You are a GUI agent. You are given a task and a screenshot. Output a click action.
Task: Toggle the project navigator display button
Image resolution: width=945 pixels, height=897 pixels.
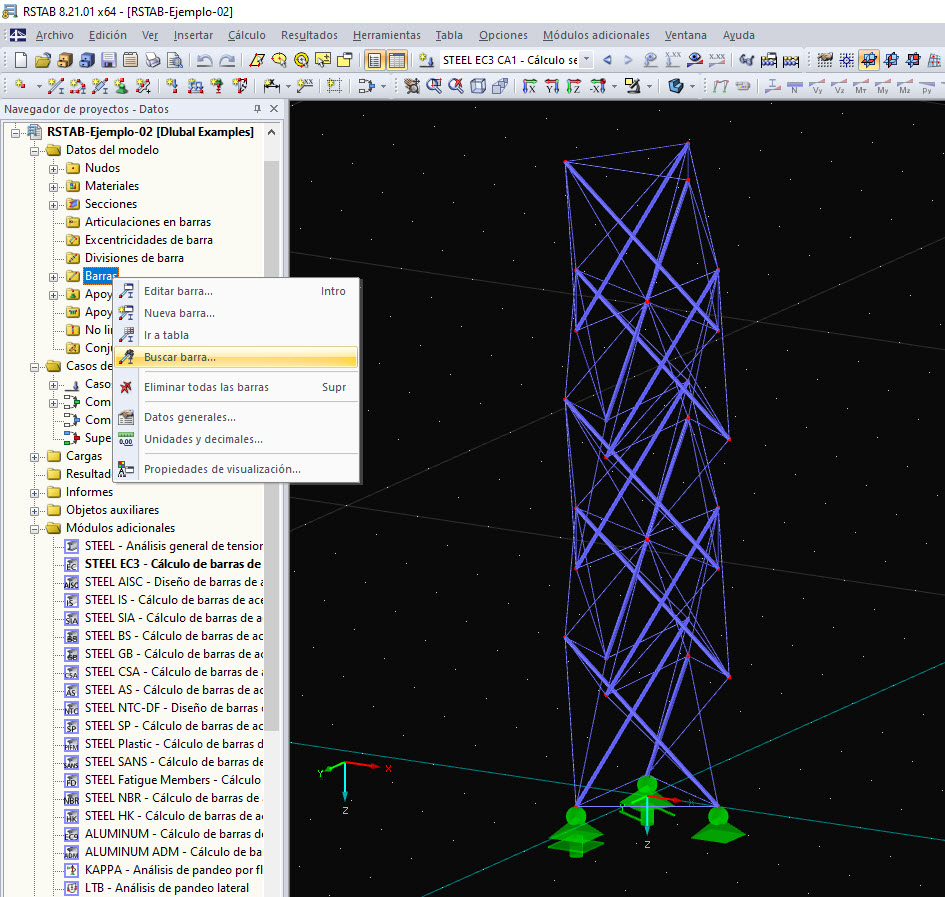point(375,60)
